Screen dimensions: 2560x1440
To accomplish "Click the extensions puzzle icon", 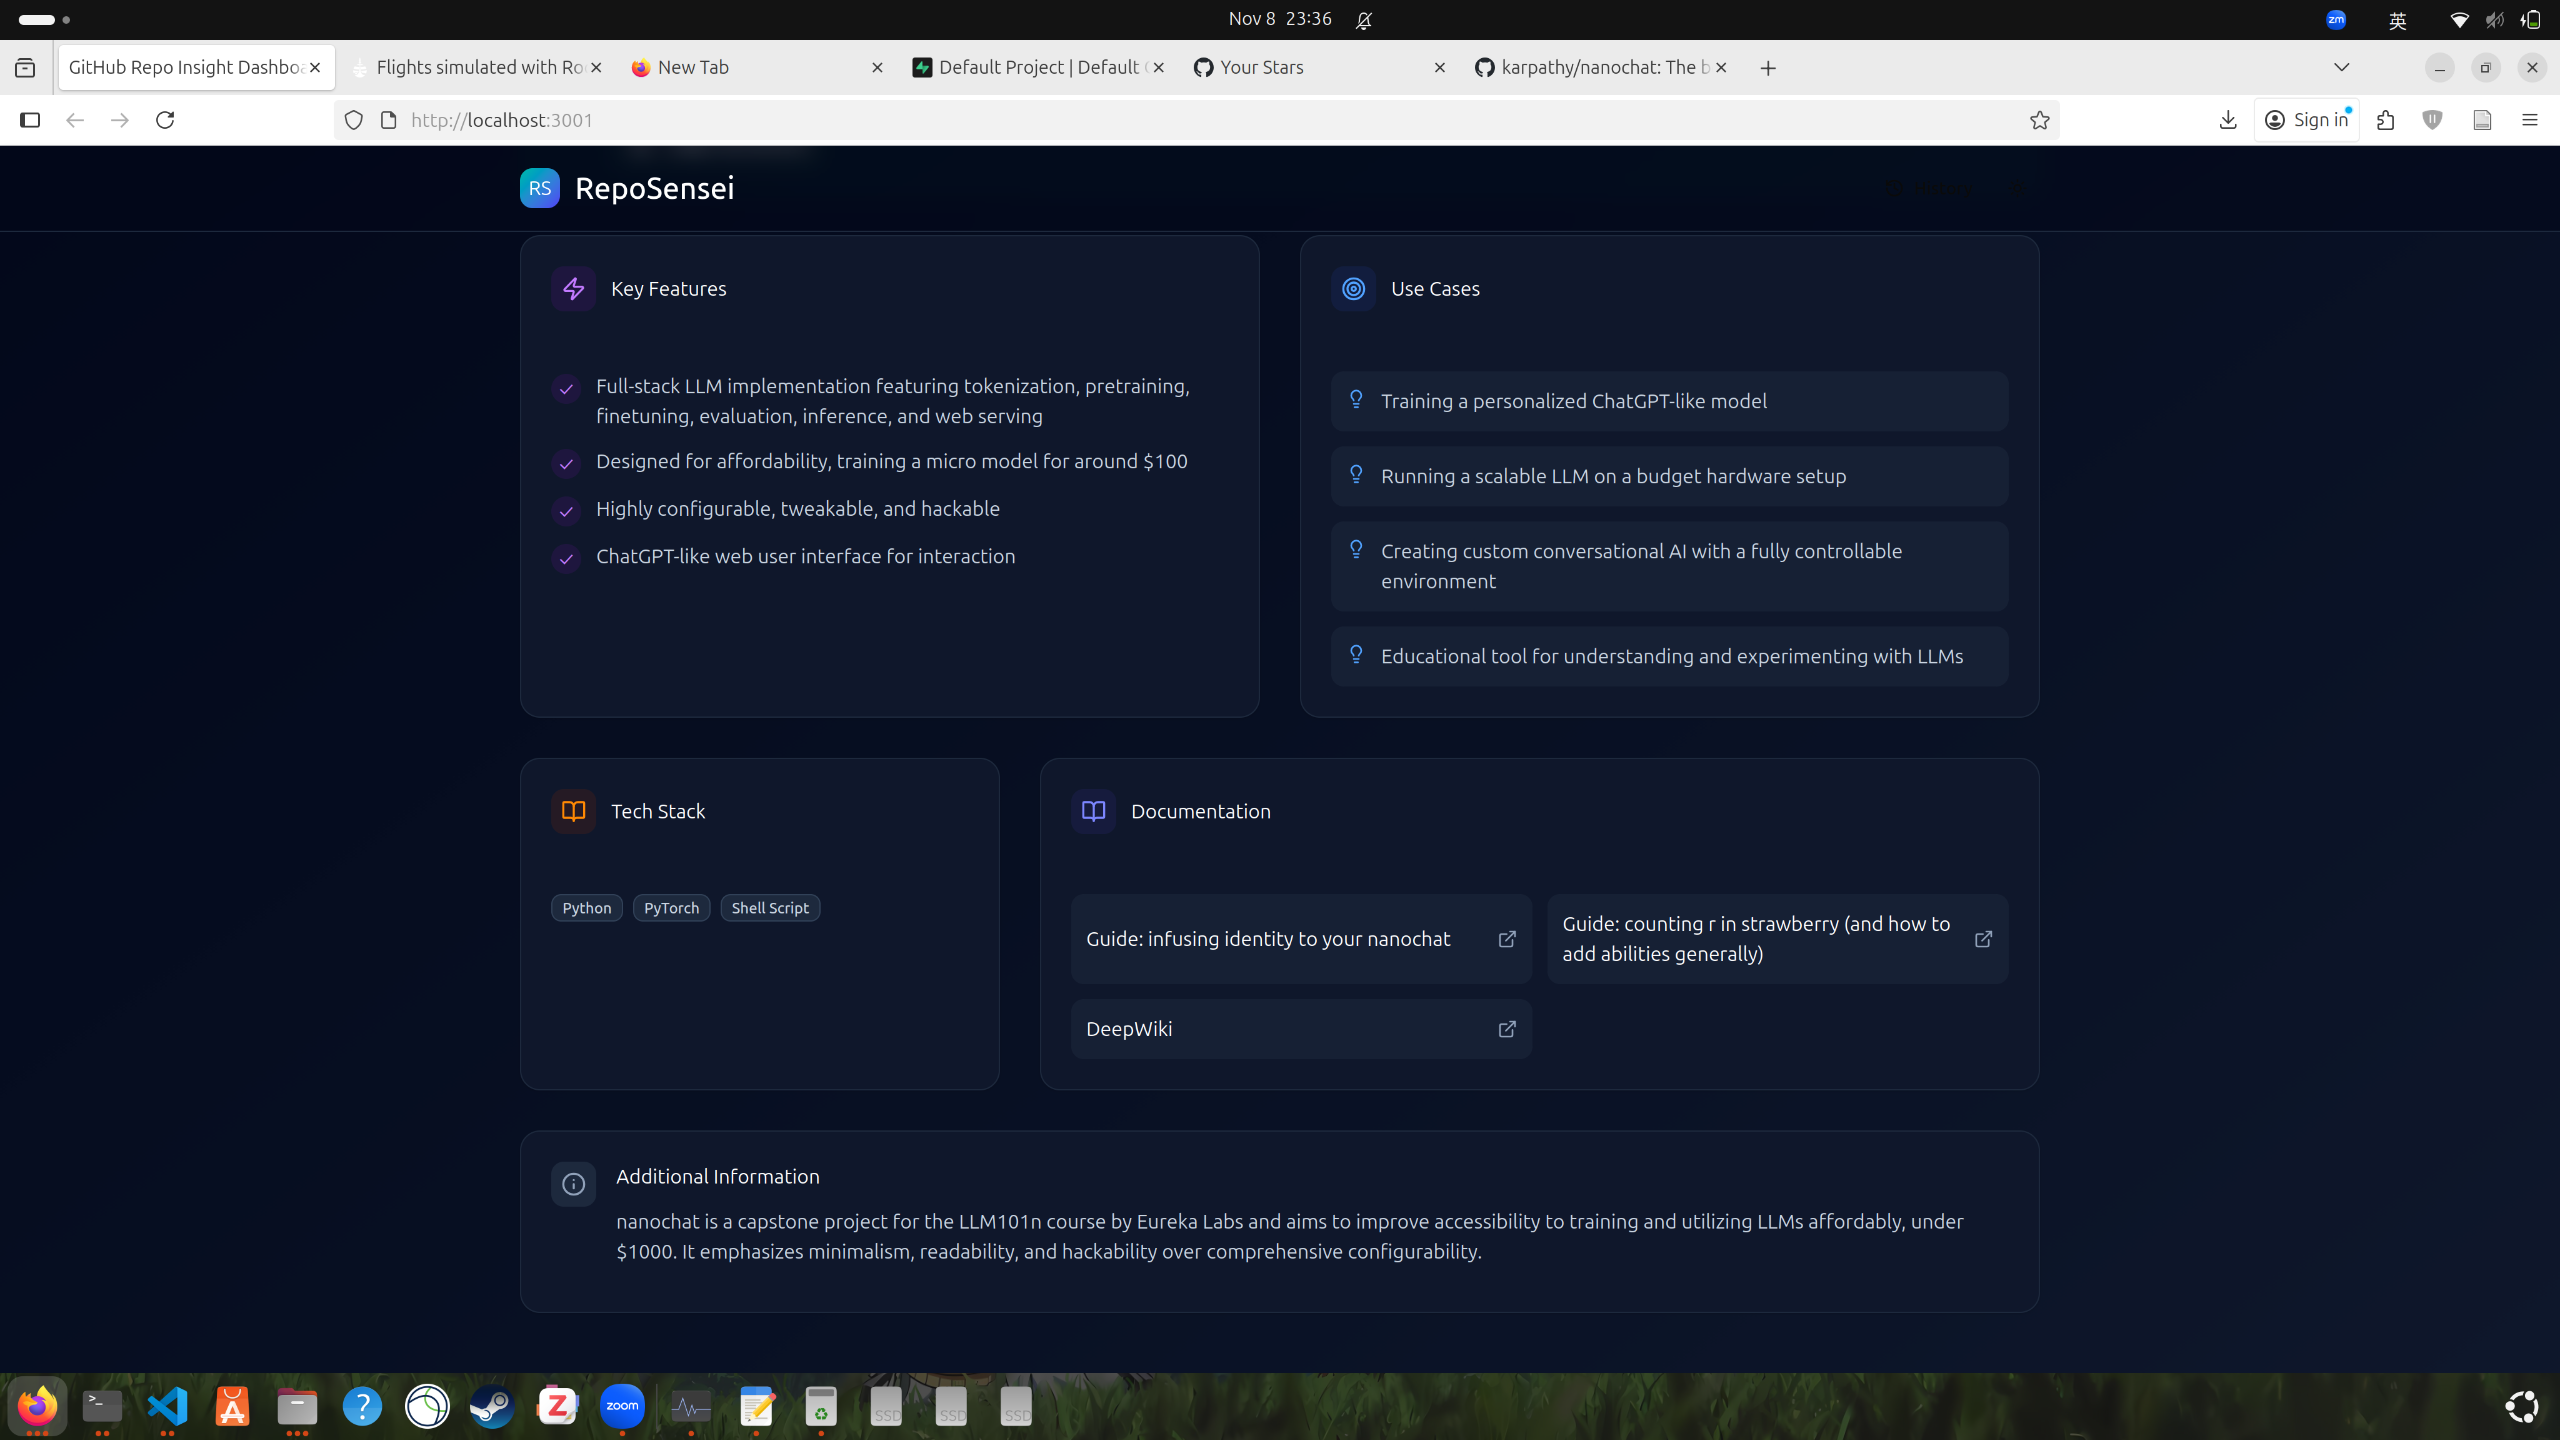I will [x=2385, y=120].
